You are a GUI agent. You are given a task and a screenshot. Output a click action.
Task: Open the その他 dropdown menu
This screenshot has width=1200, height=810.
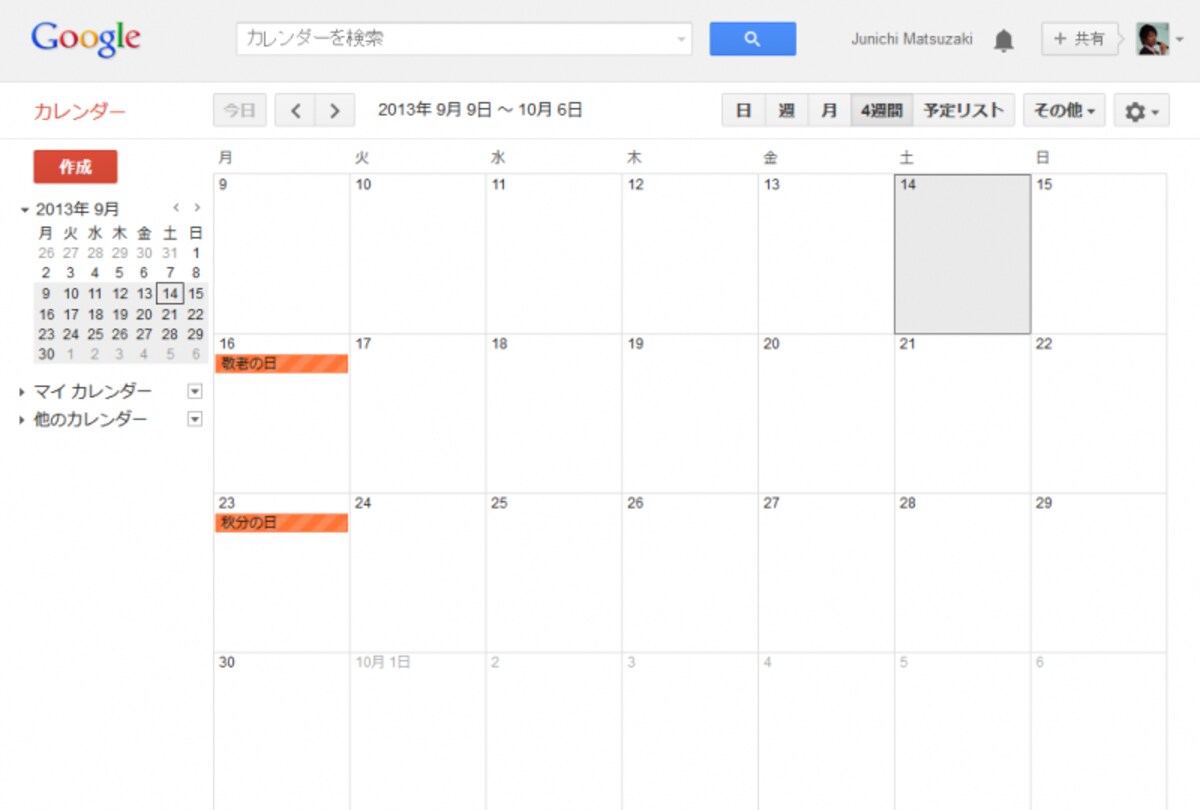point(1064,111)
